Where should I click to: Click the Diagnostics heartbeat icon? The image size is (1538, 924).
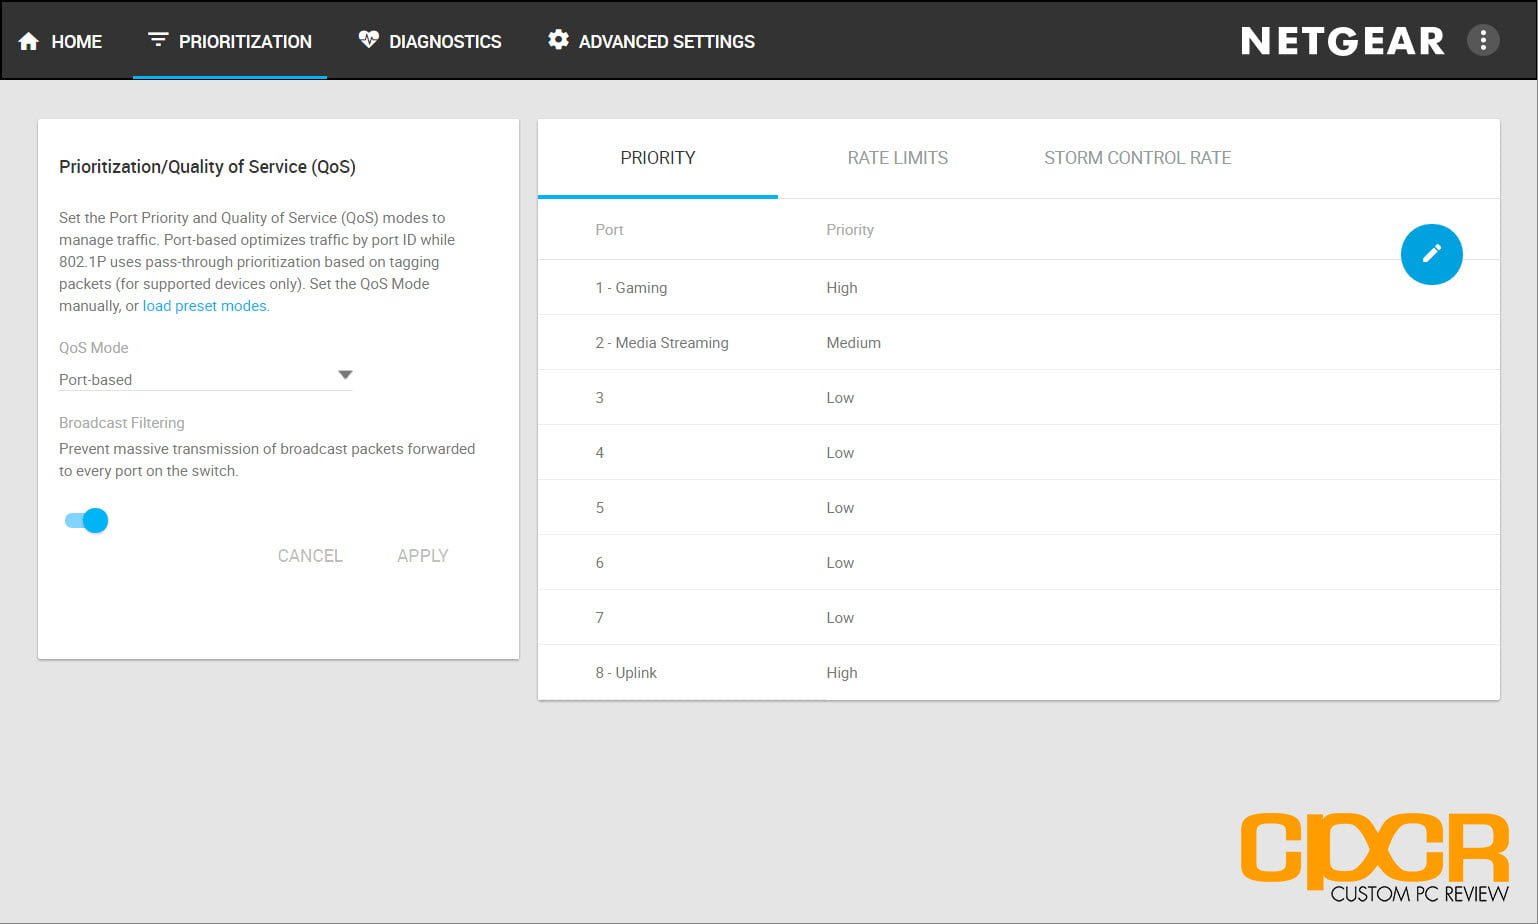368,40
